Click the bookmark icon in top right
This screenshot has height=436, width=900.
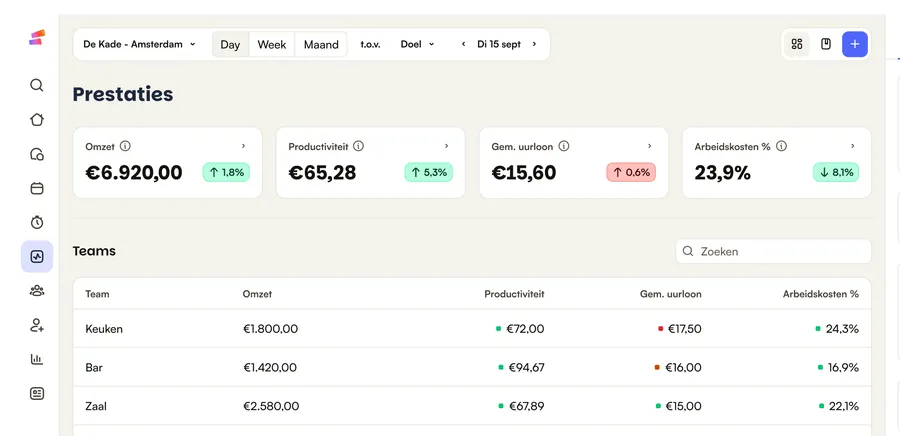click(826, 44)
